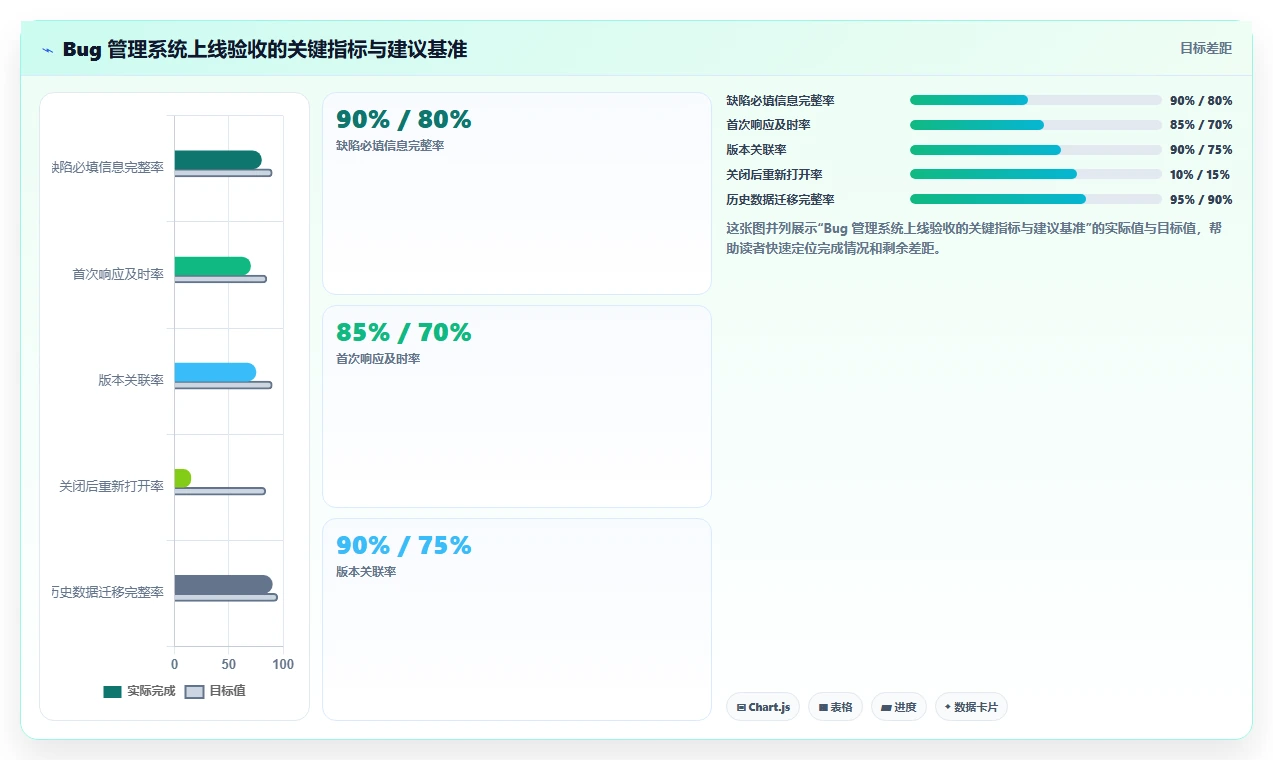Open the 90% / 80% data card
Image resolution: width=1273 pixels, height=760 pixels.
click(516, 193)
